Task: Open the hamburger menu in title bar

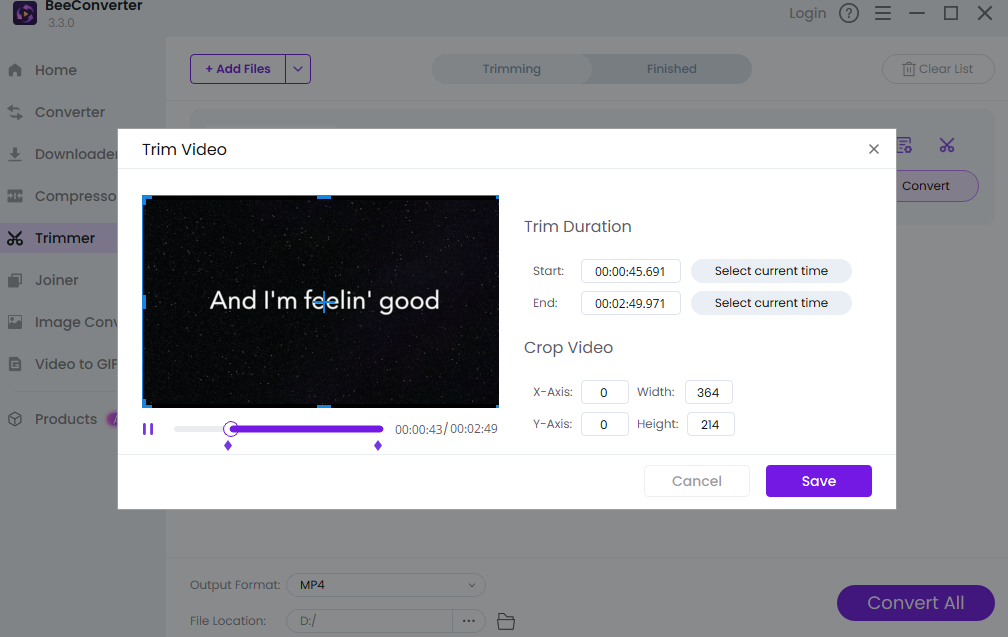Action: (882, 13)
